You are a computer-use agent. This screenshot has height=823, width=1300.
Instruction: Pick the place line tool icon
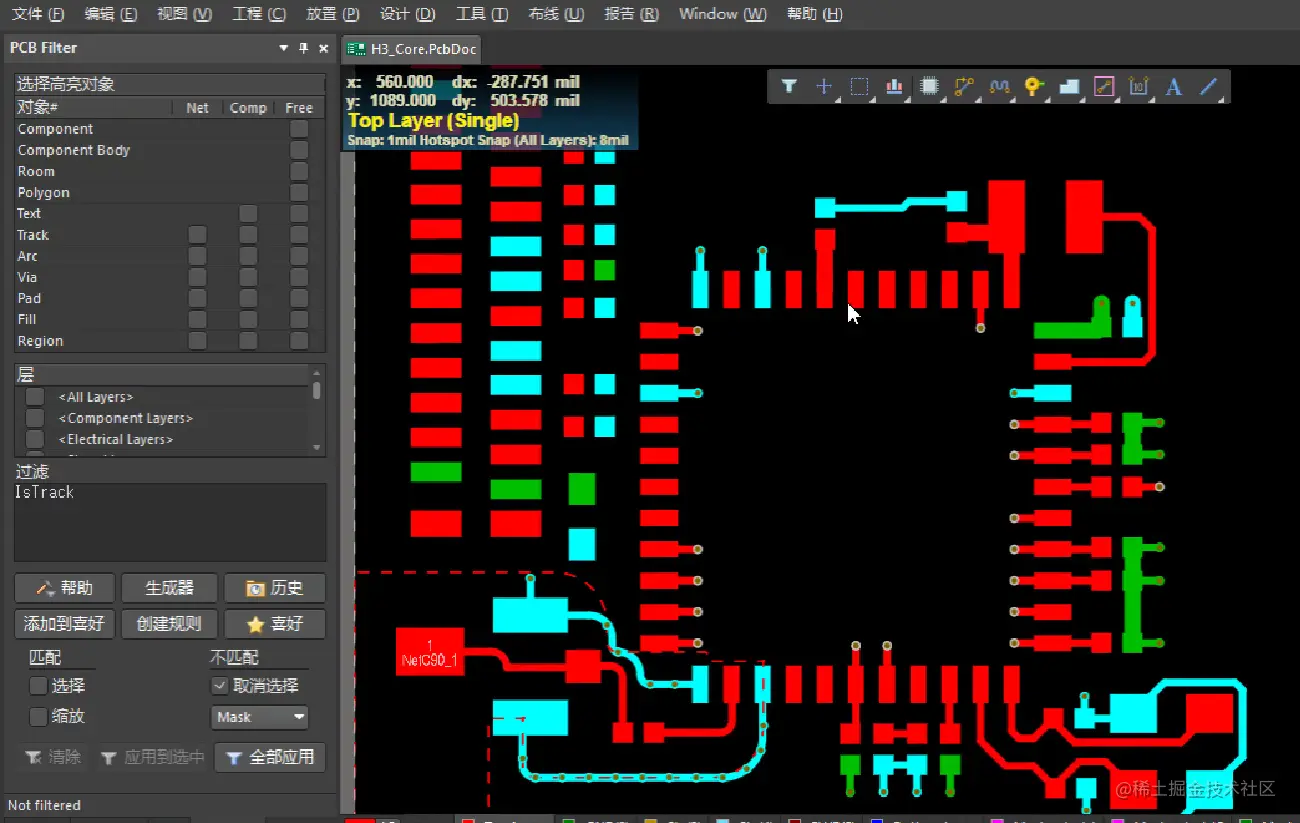click(x=1209, y=87)
